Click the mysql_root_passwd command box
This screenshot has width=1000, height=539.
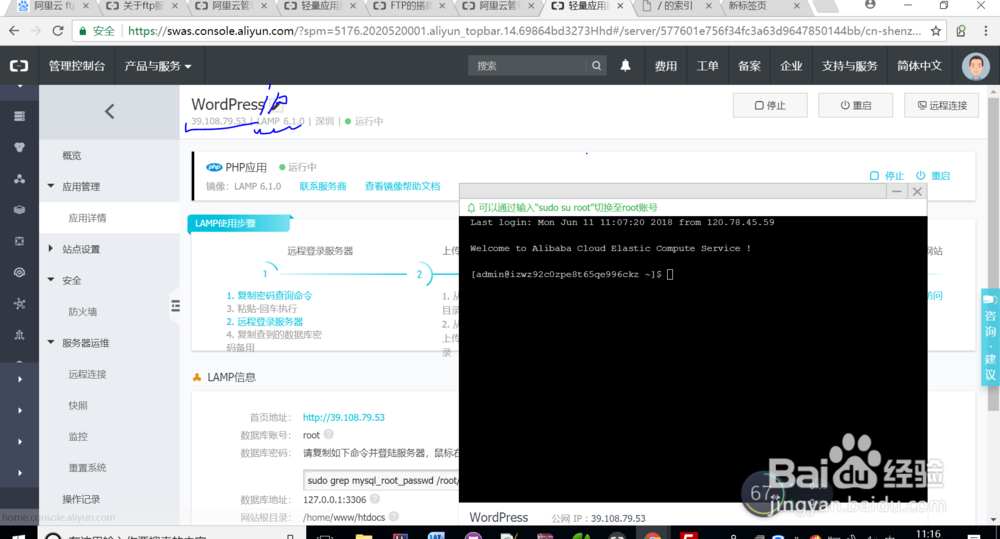381,480
